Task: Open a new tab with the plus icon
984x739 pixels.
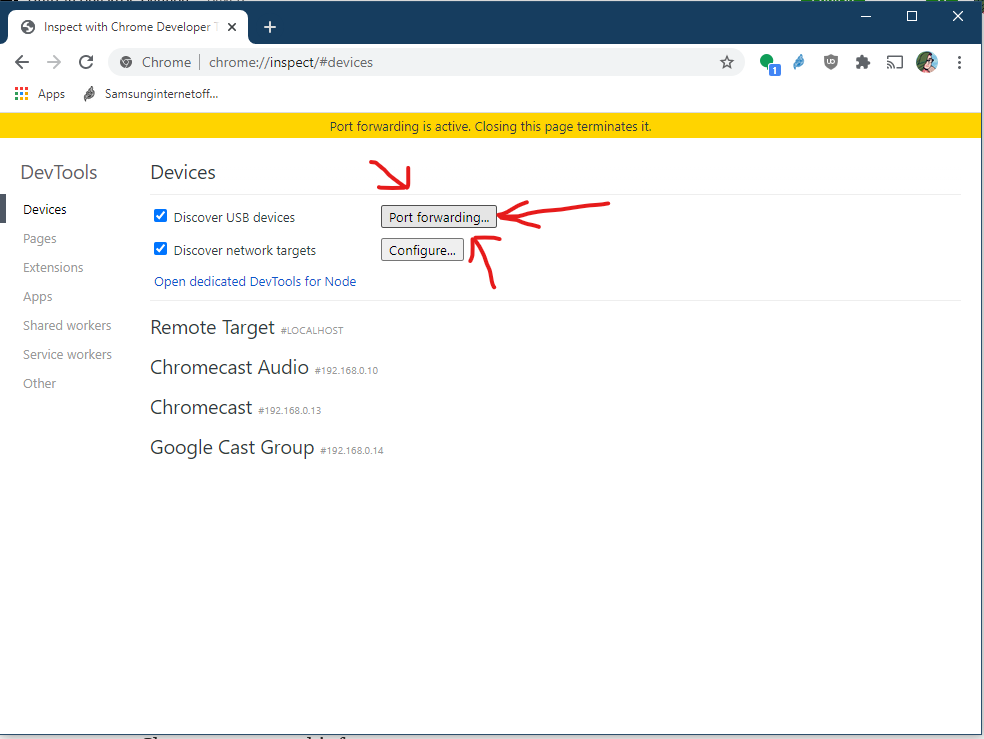Action: pos(269,27)
